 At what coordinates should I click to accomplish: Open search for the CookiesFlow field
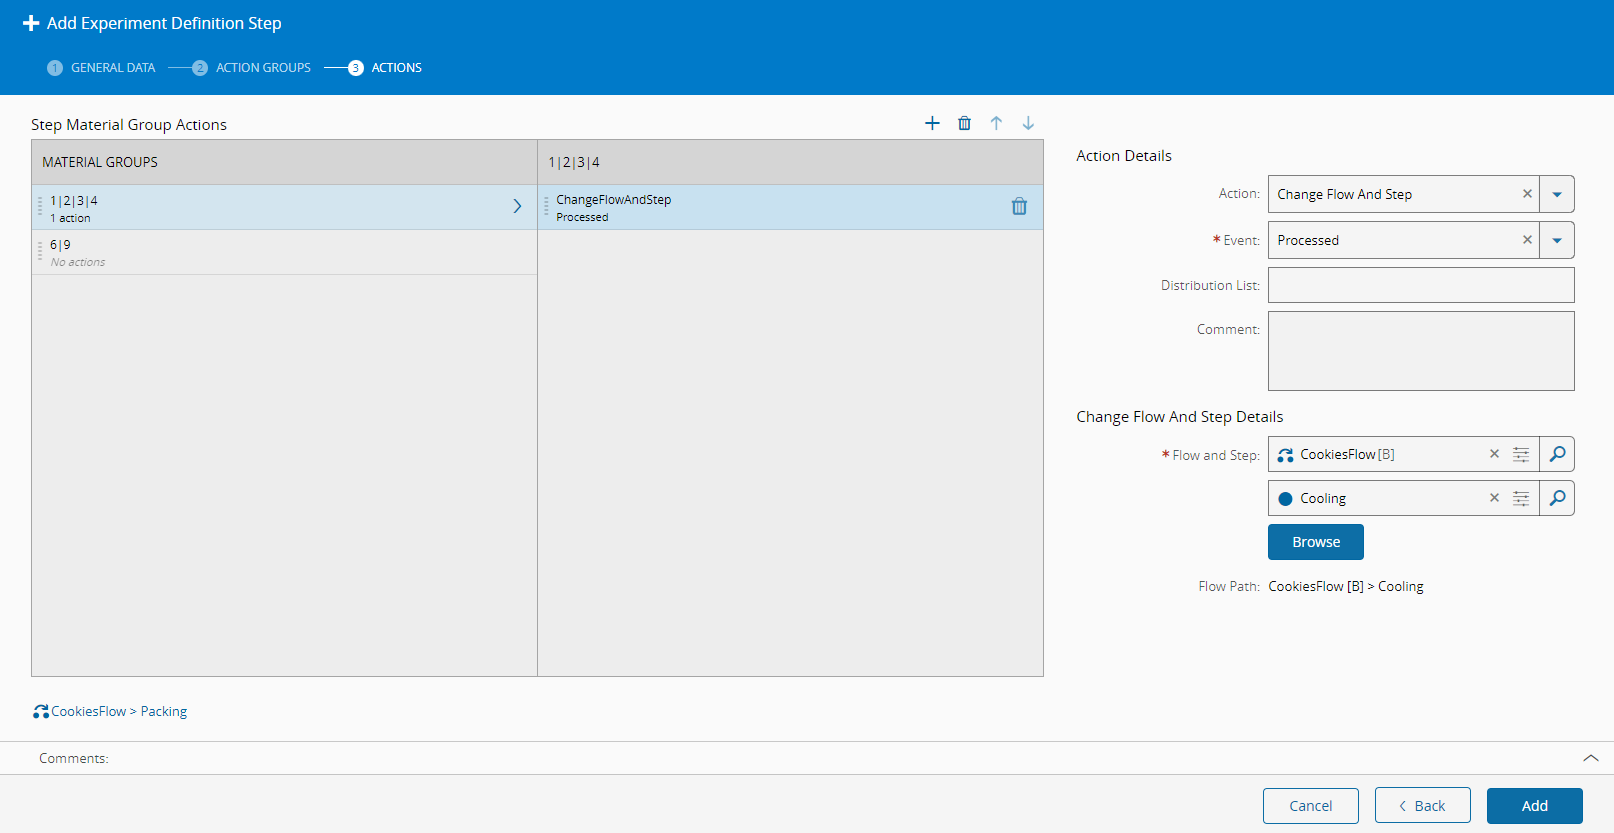point(1557,454)
